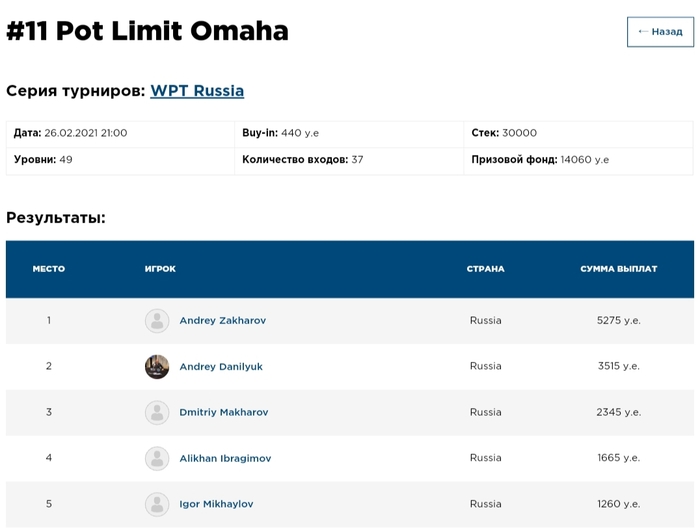The image size is (700, 531).
Task: Click Alikhan Ibragimov's default avatar icon
Action: click(157, 458)
